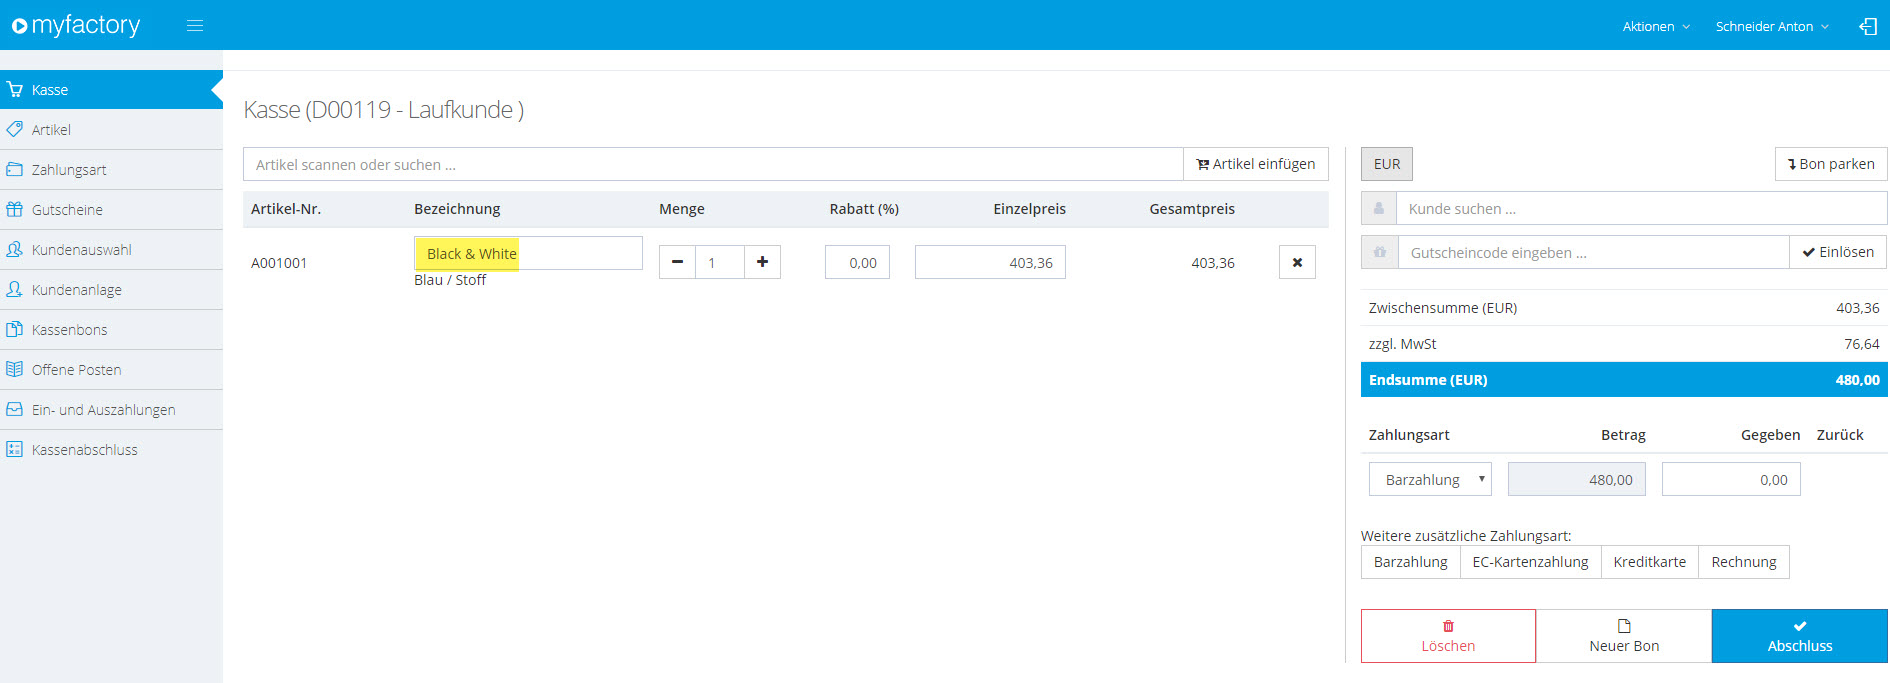Click the Zahlungsart card icon
Image resolution: width=1890 pixels, height=683 pixels.
click(15, 169)
